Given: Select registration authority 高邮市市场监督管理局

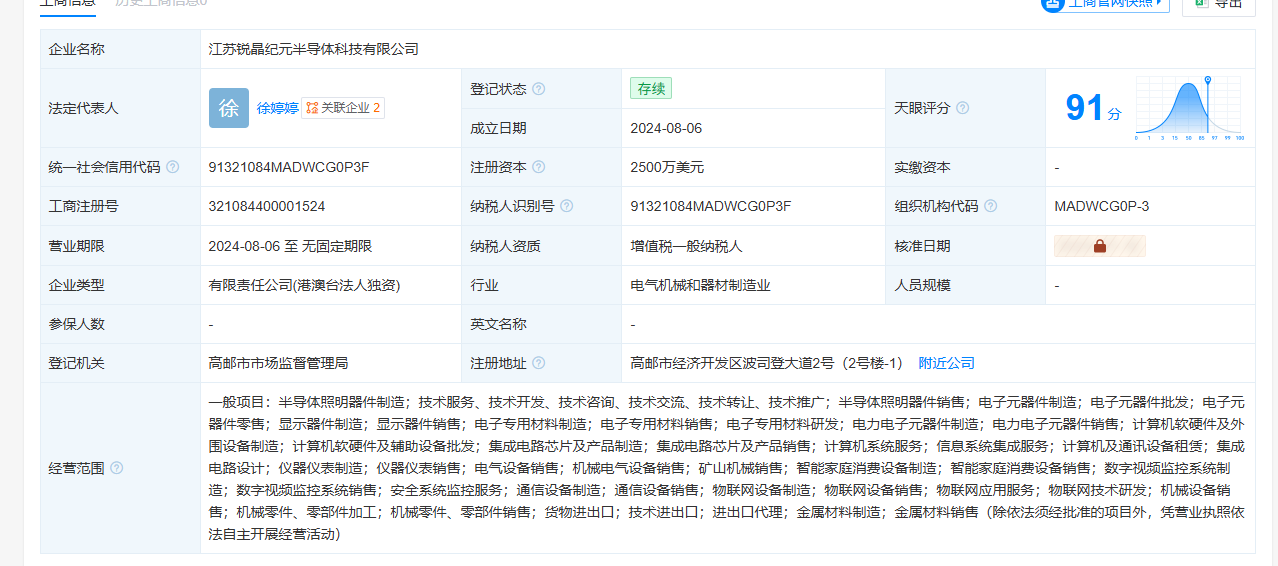Looking at the screenshot, I should point(279,363).
